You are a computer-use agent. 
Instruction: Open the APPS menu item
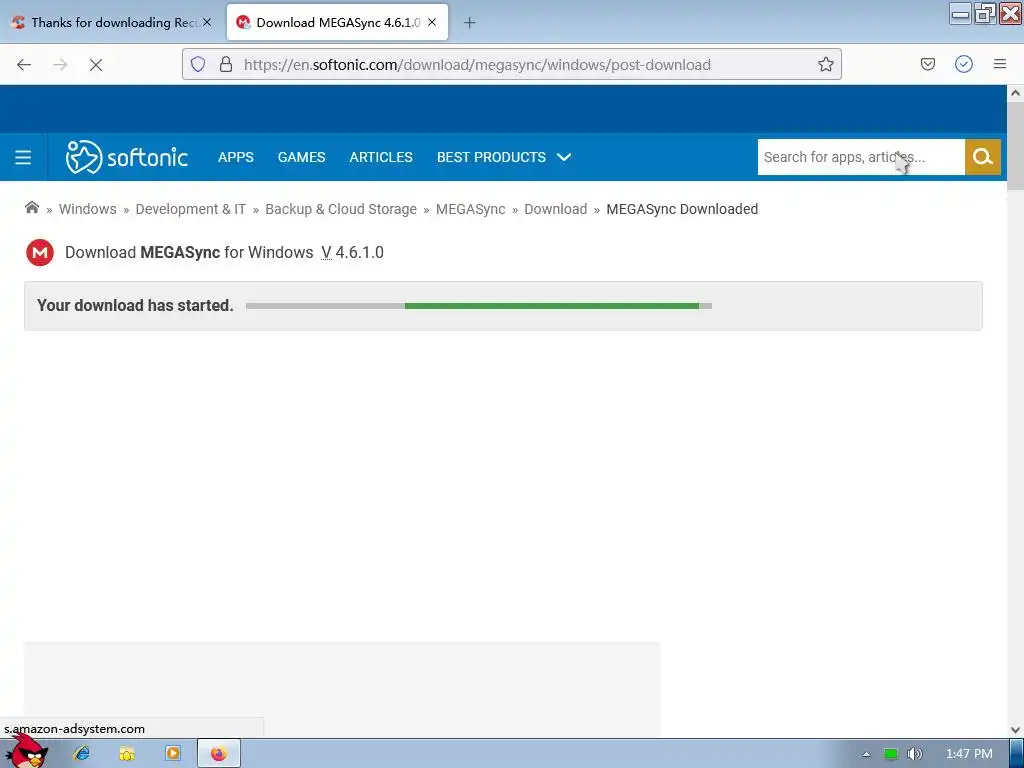tap(236, 157)
